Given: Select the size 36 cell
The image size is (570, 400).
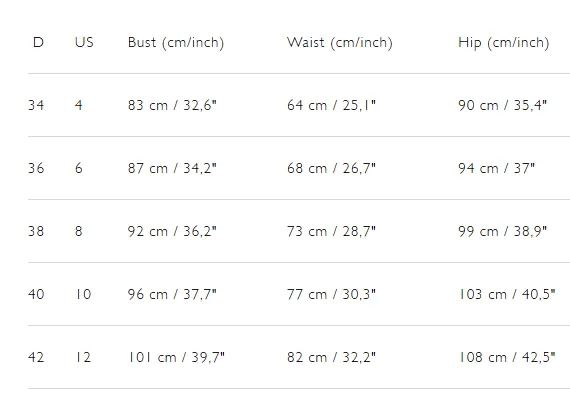Looking at the screenshot, I should pos(36,168).
